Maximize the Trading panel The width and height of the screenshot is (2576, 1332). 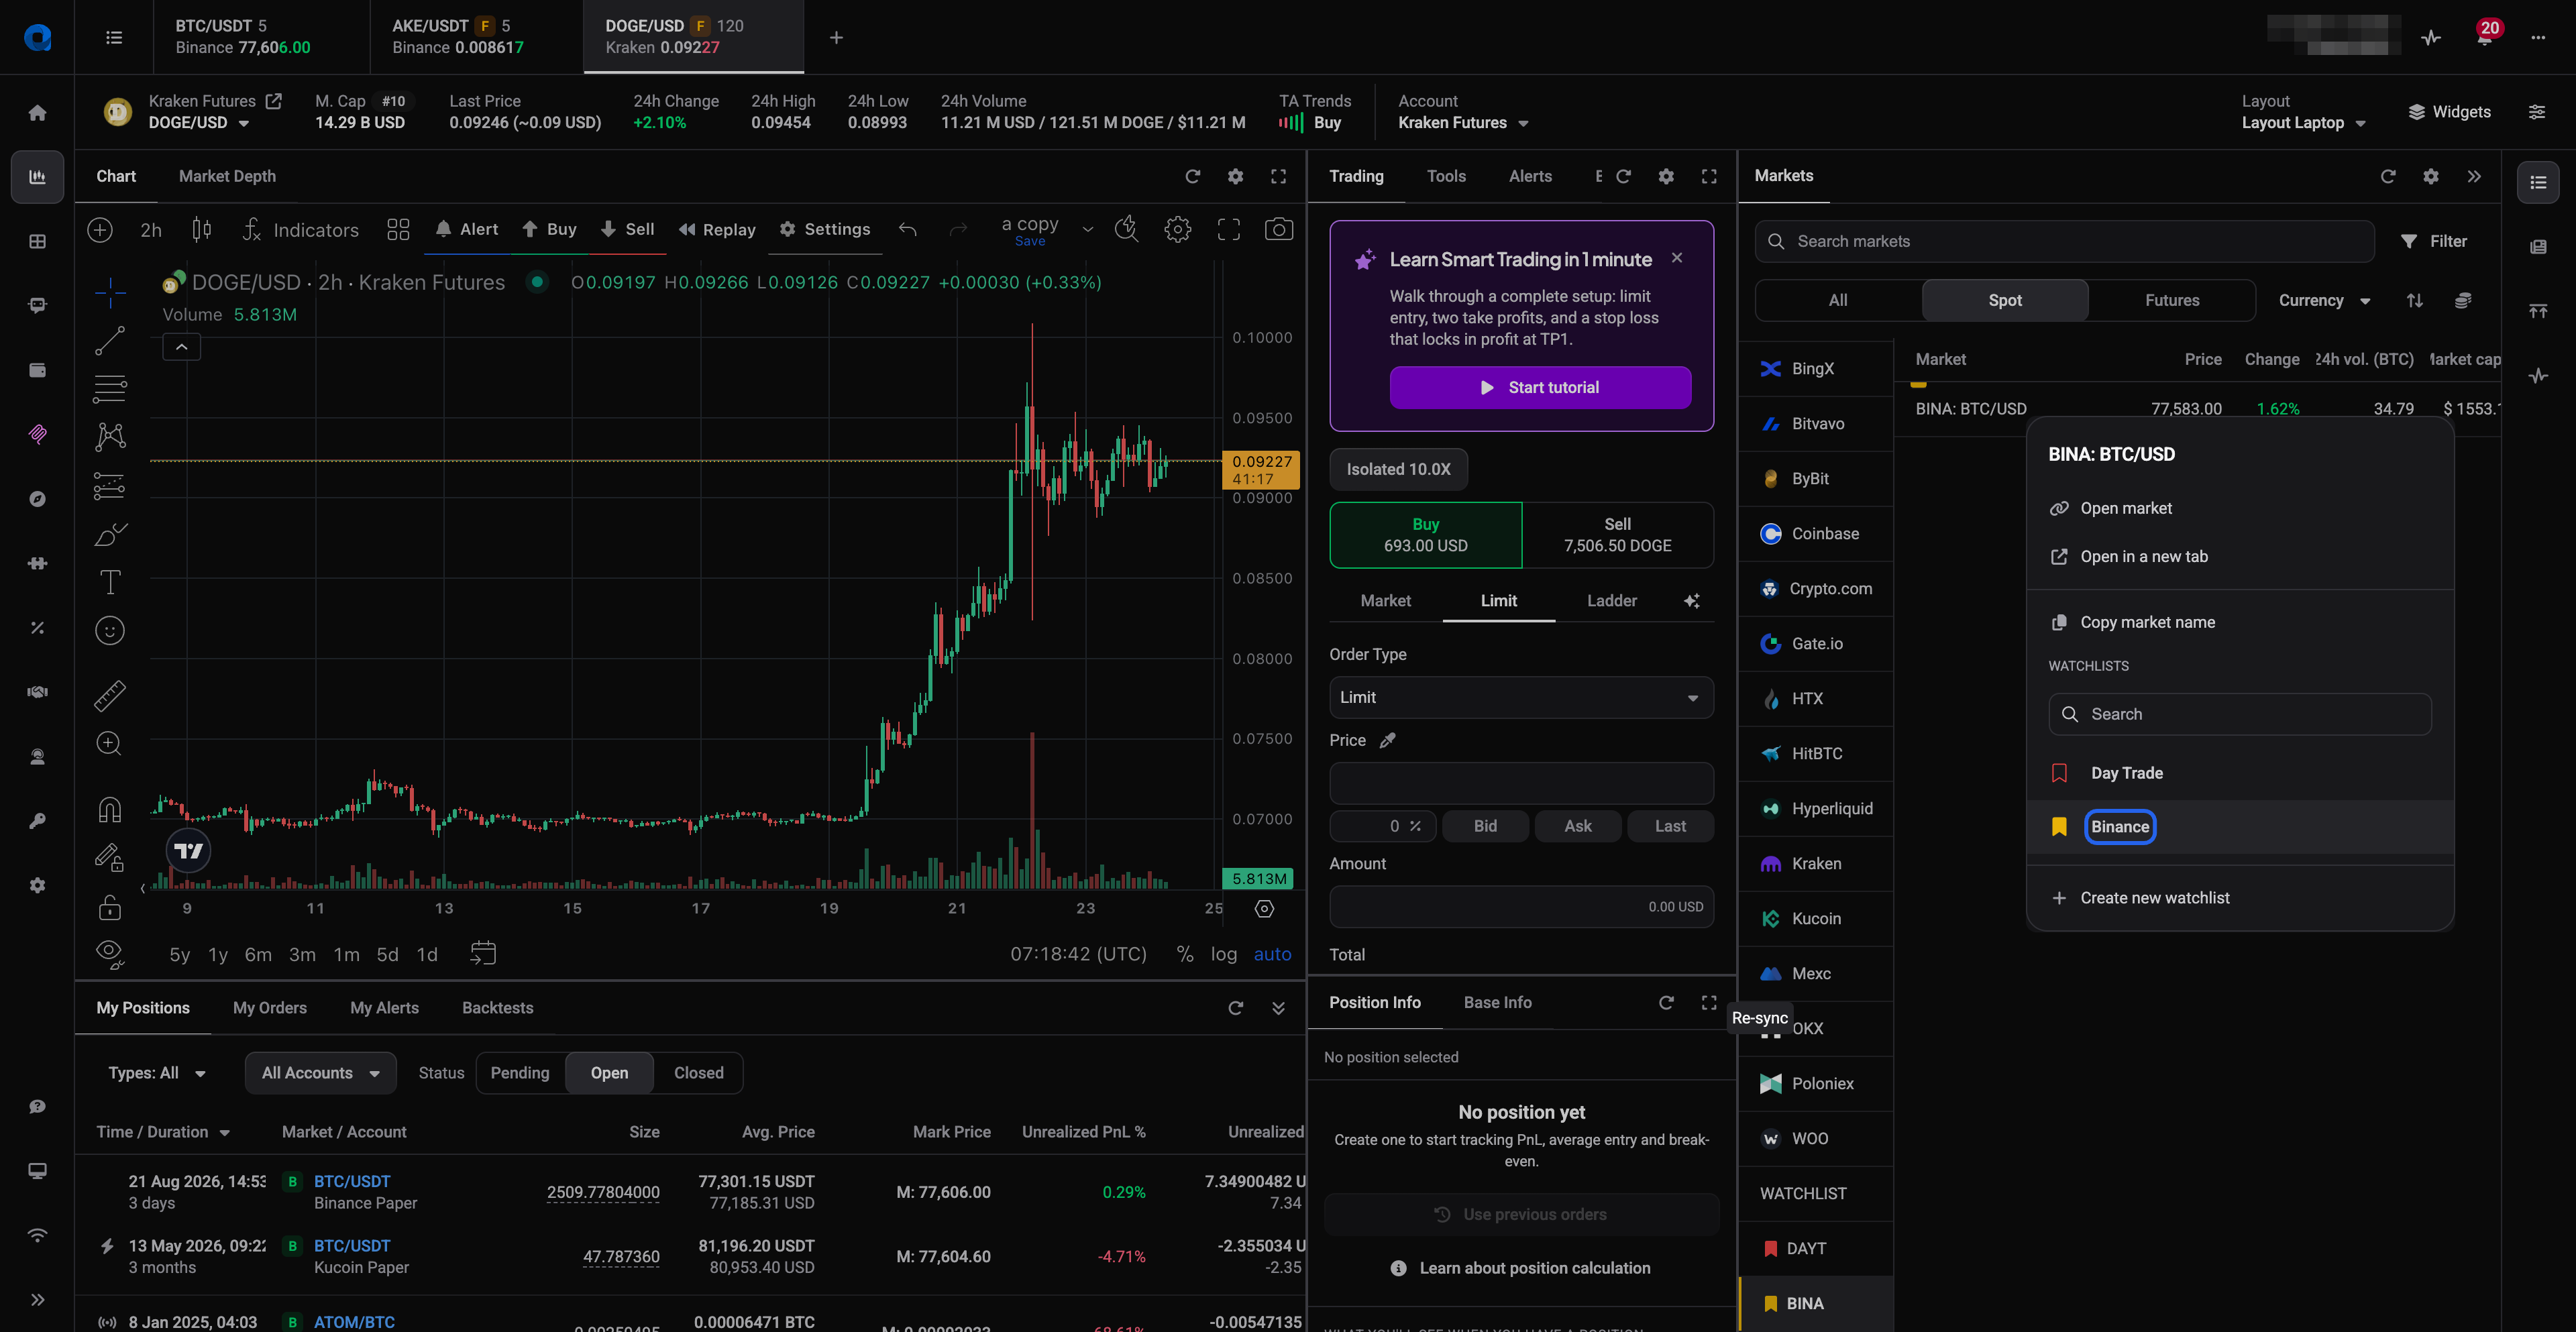[x=1709, y=176]
